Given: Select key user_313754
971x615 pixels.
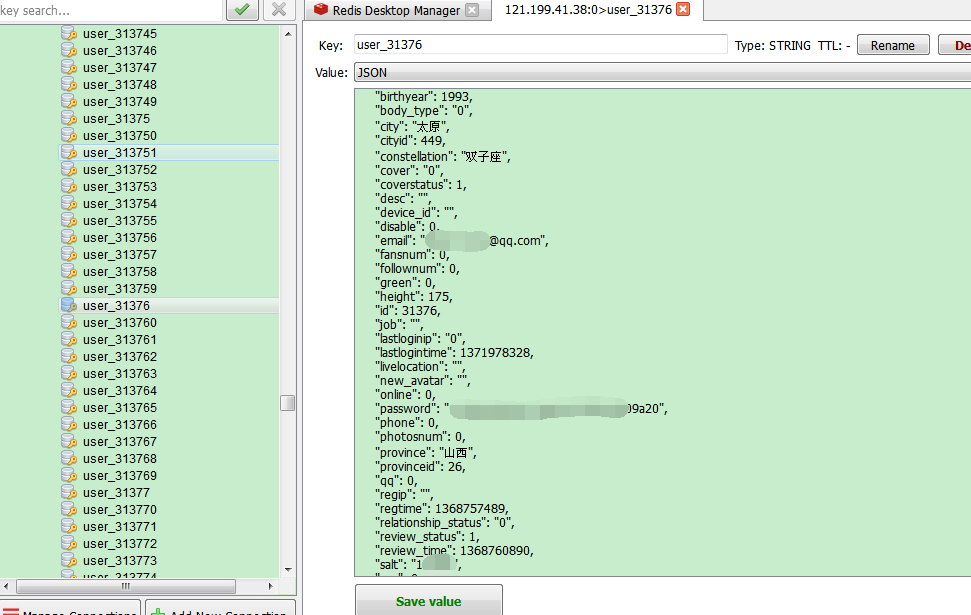Looking at the screenshot, I should 120,204.
